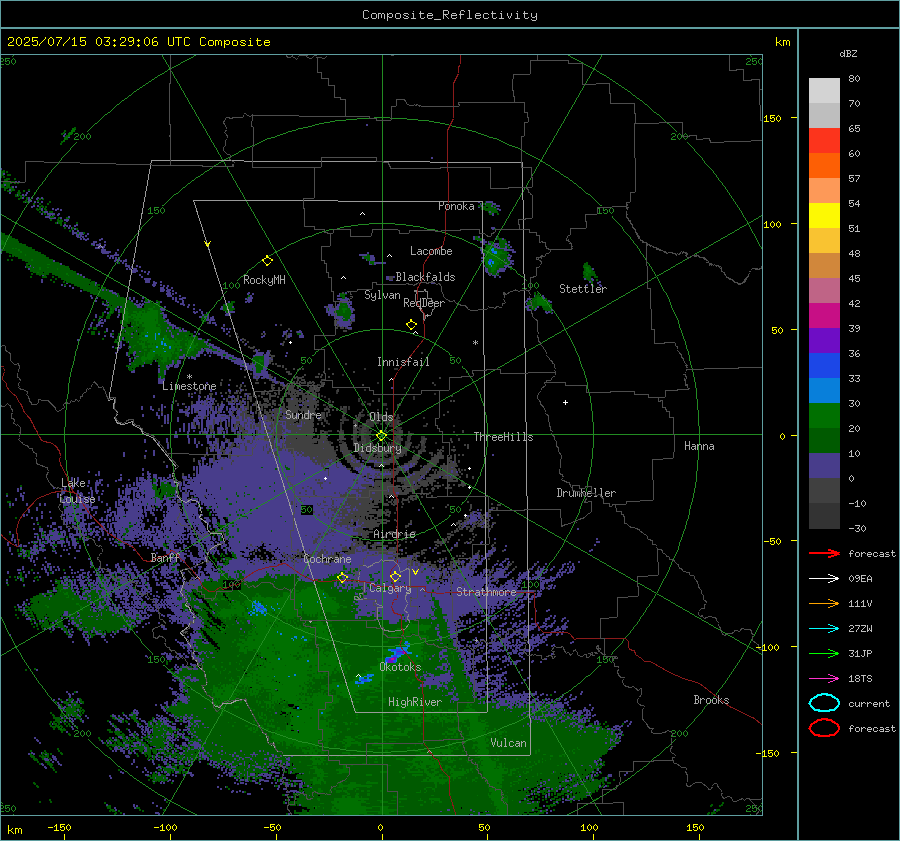The image size is (900, 841).
Task: Select the bright red 65 dBZ swatch
Action: (824, 140)
